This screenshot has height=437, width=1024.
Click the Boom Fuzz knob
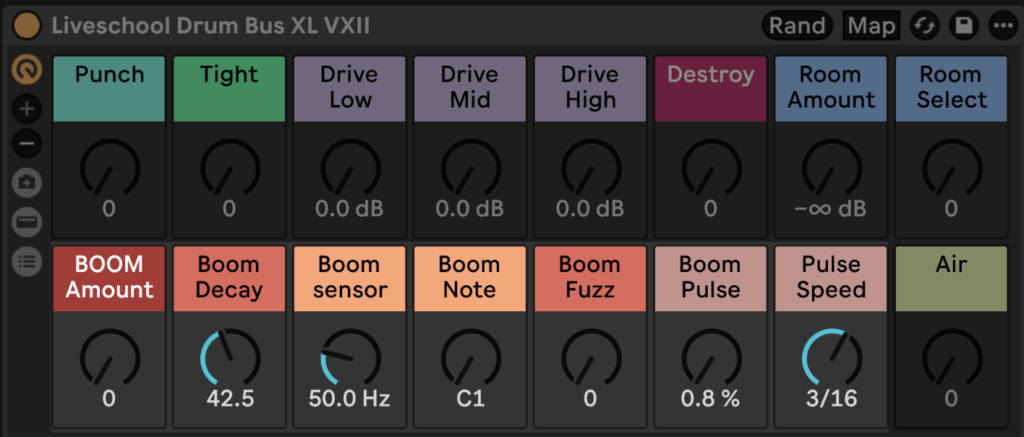coord(591,358)
